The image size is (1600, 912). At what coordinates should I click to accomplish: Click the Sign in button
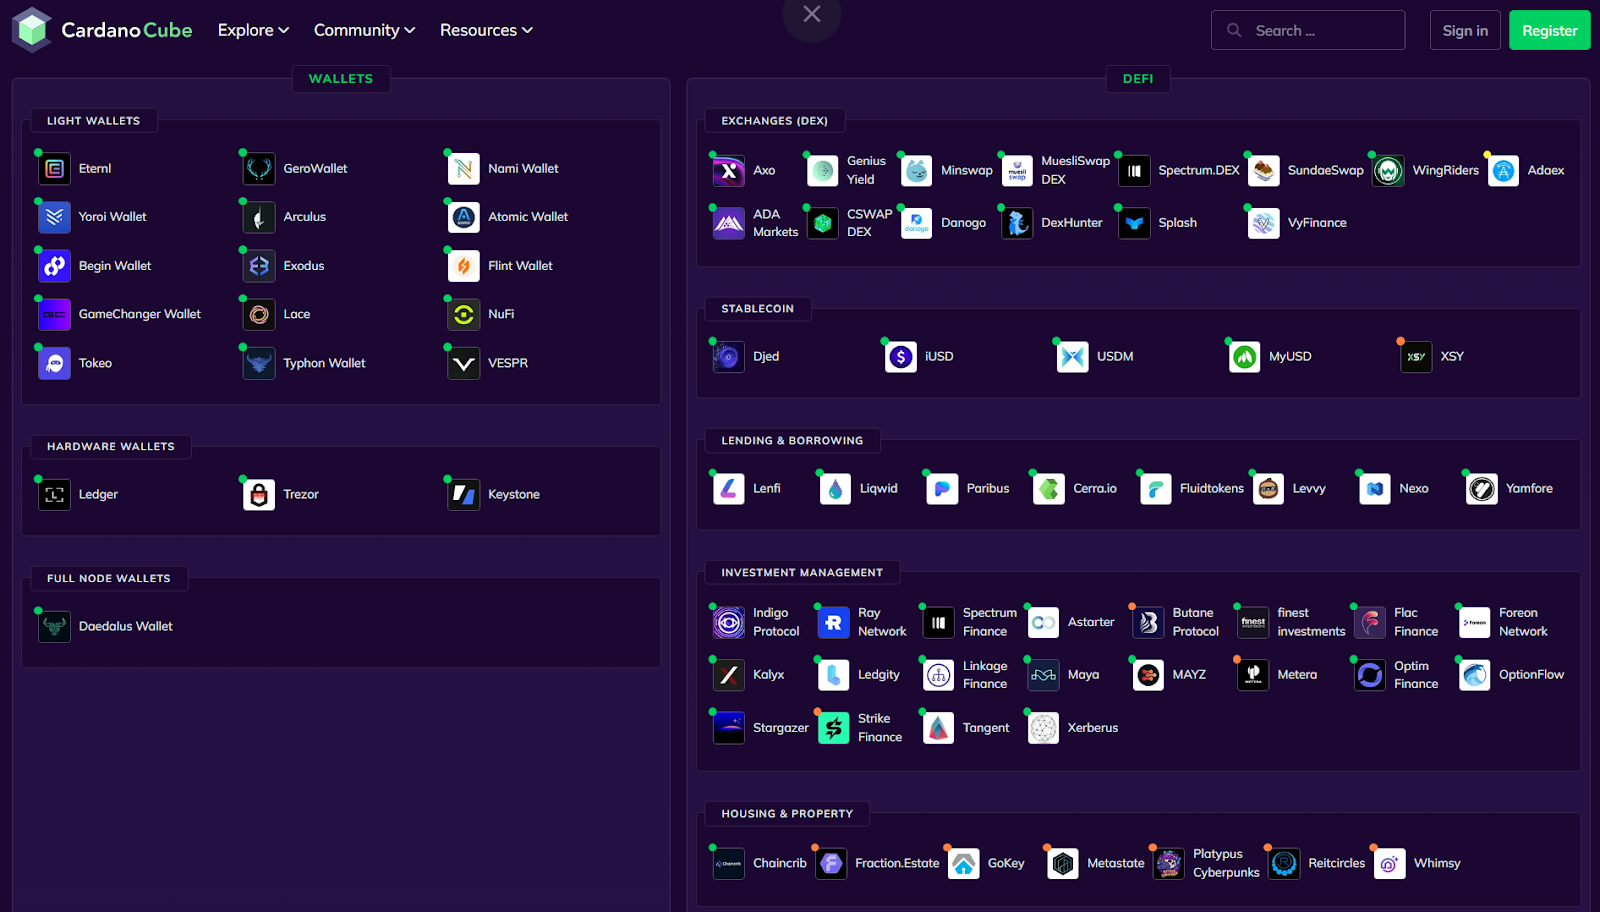(1465, 30)
